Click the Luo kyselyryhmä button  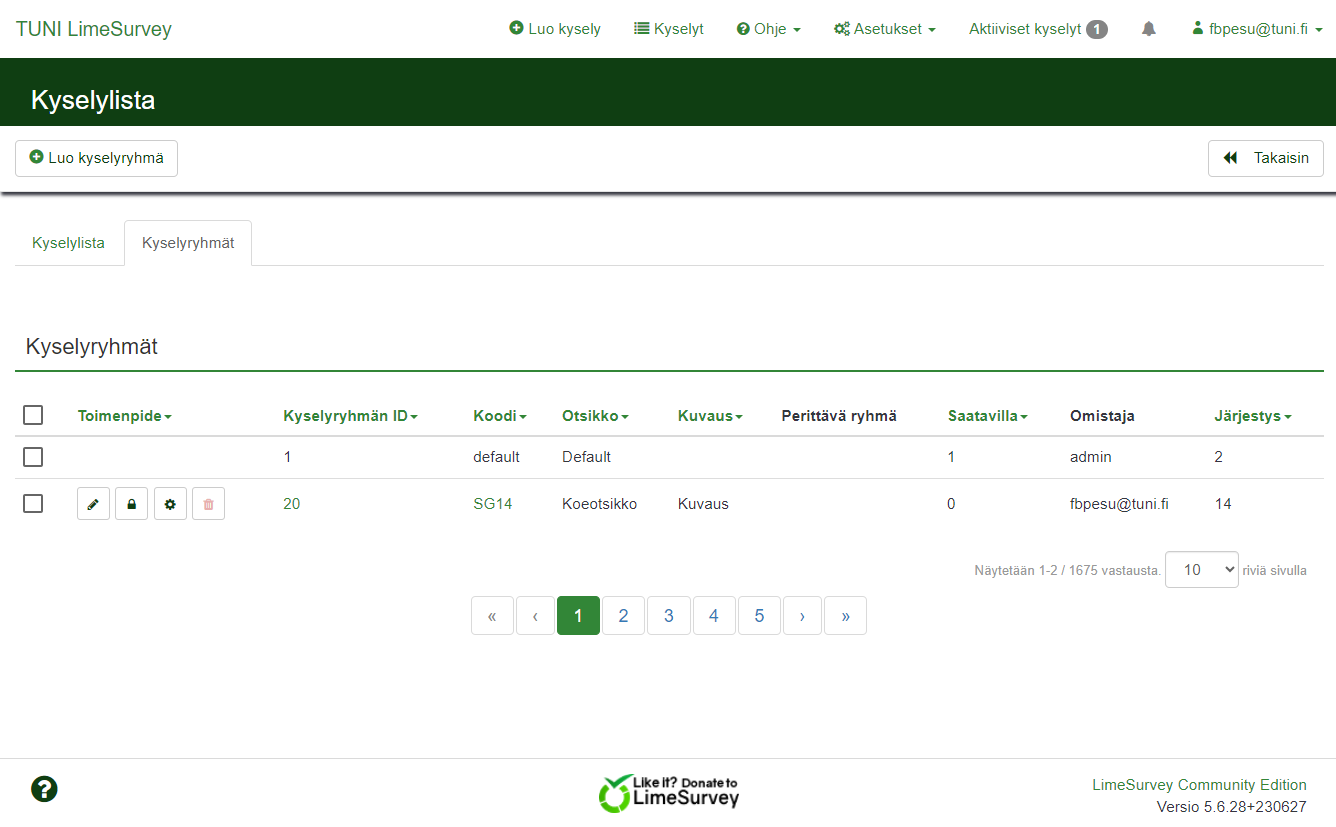click(96, 158)
